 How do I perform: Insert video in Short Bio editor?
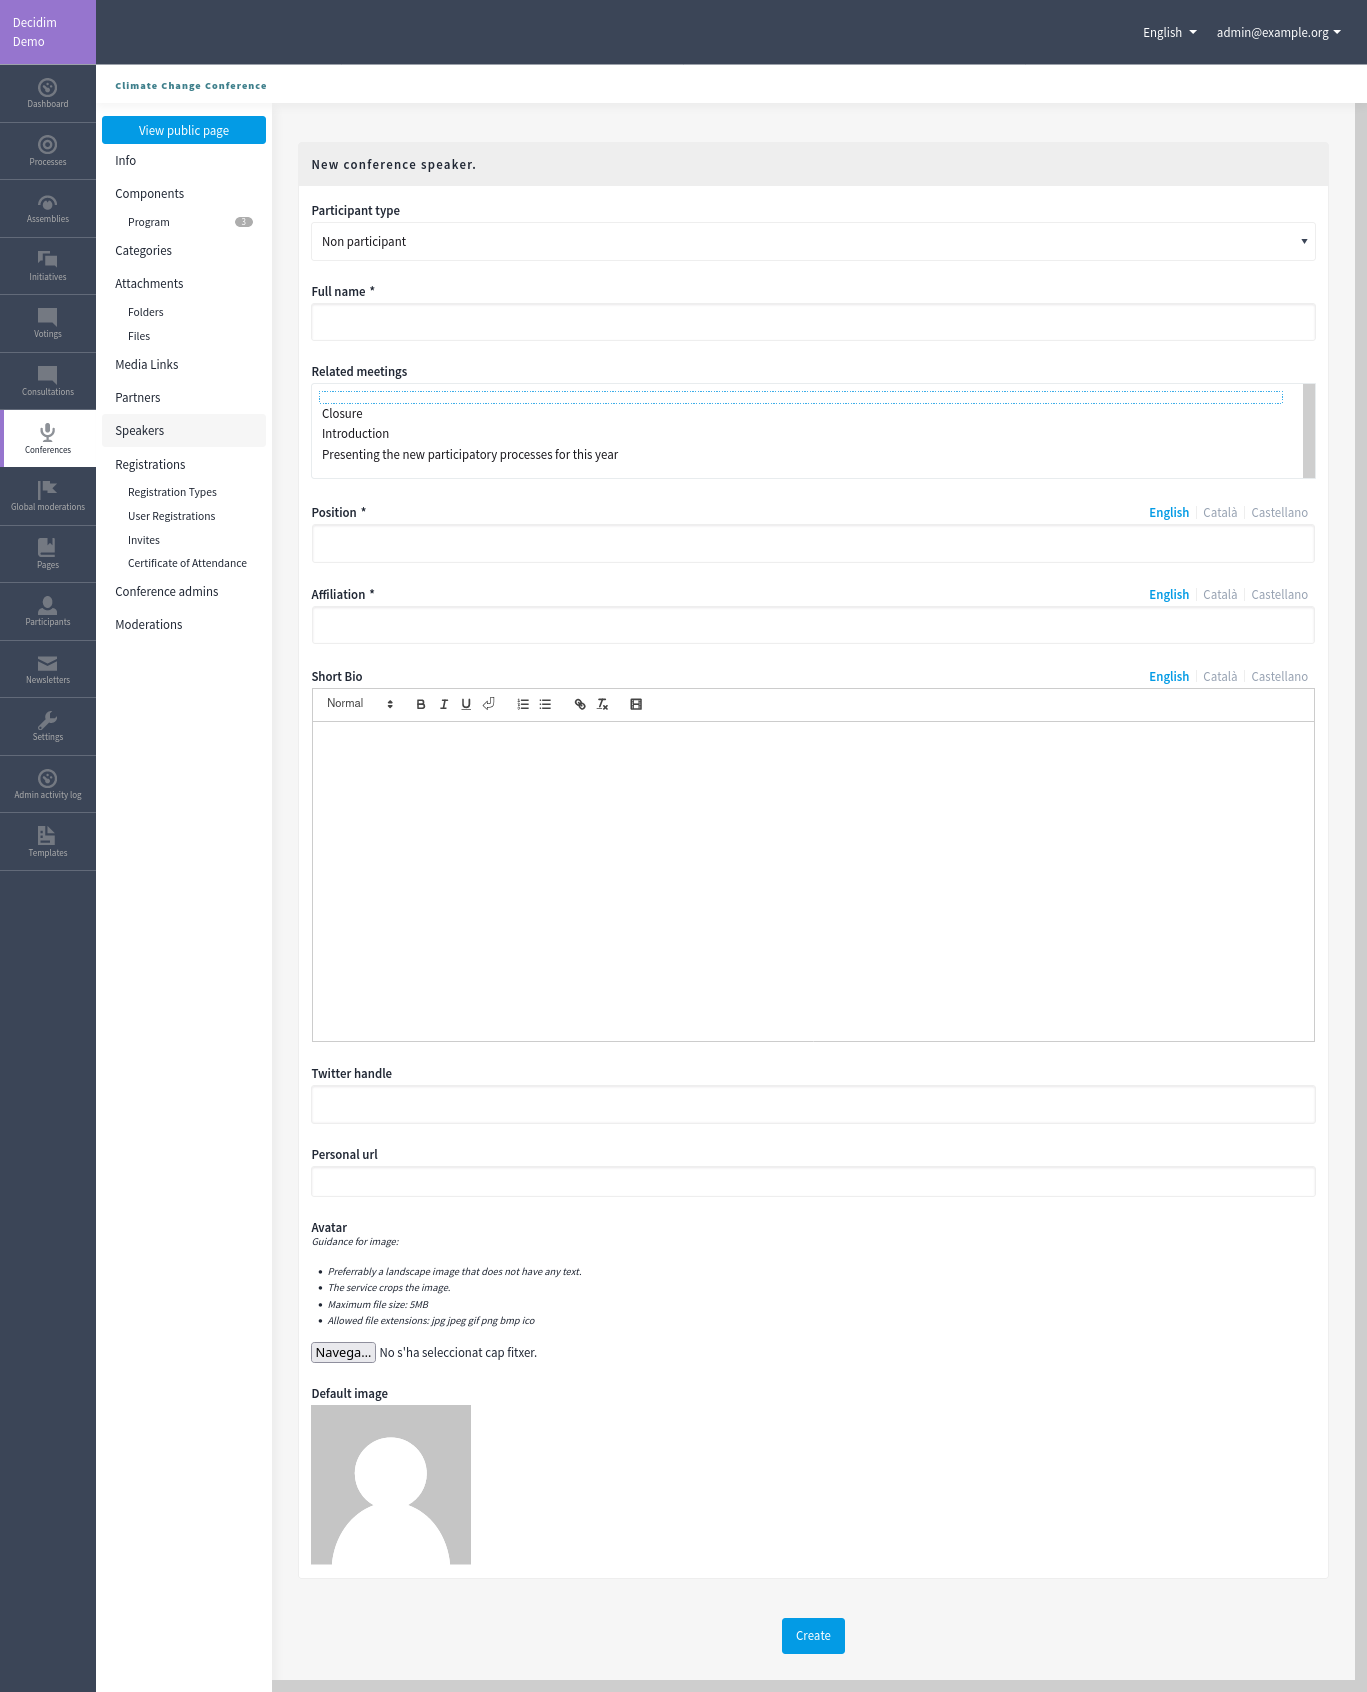tap(636, 704)
